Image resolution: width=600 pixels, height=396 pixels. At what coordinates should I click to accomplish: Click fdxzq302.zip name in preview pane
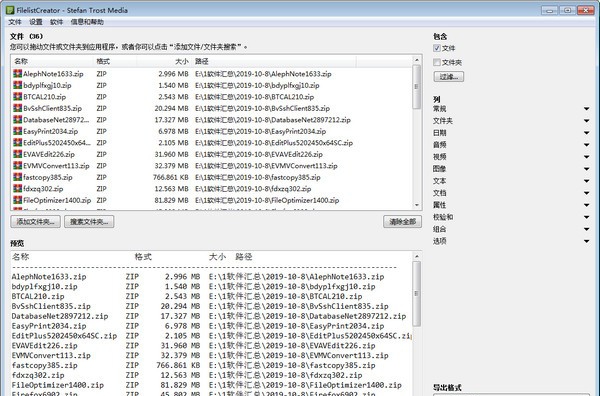[x=38, y=375]
